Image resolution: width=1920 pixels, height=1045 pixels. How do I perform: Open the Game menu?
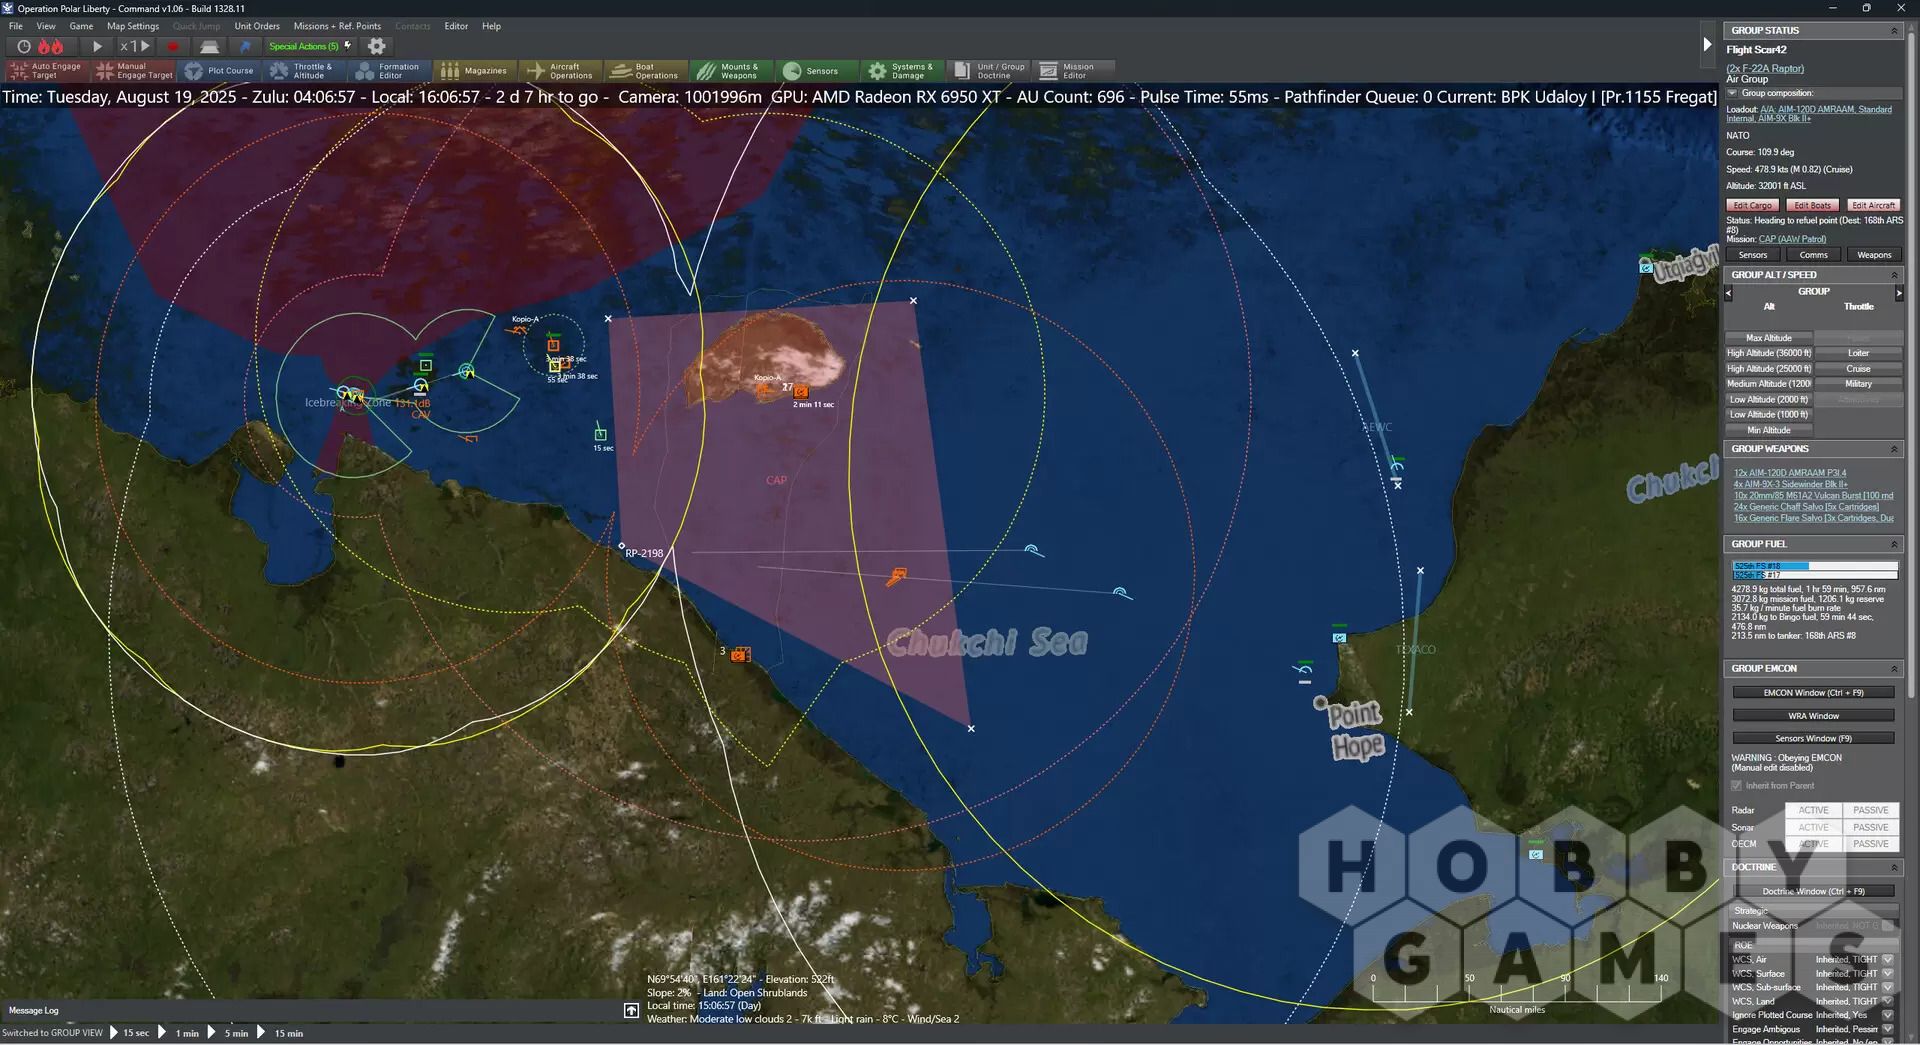(x=81, y=26)
